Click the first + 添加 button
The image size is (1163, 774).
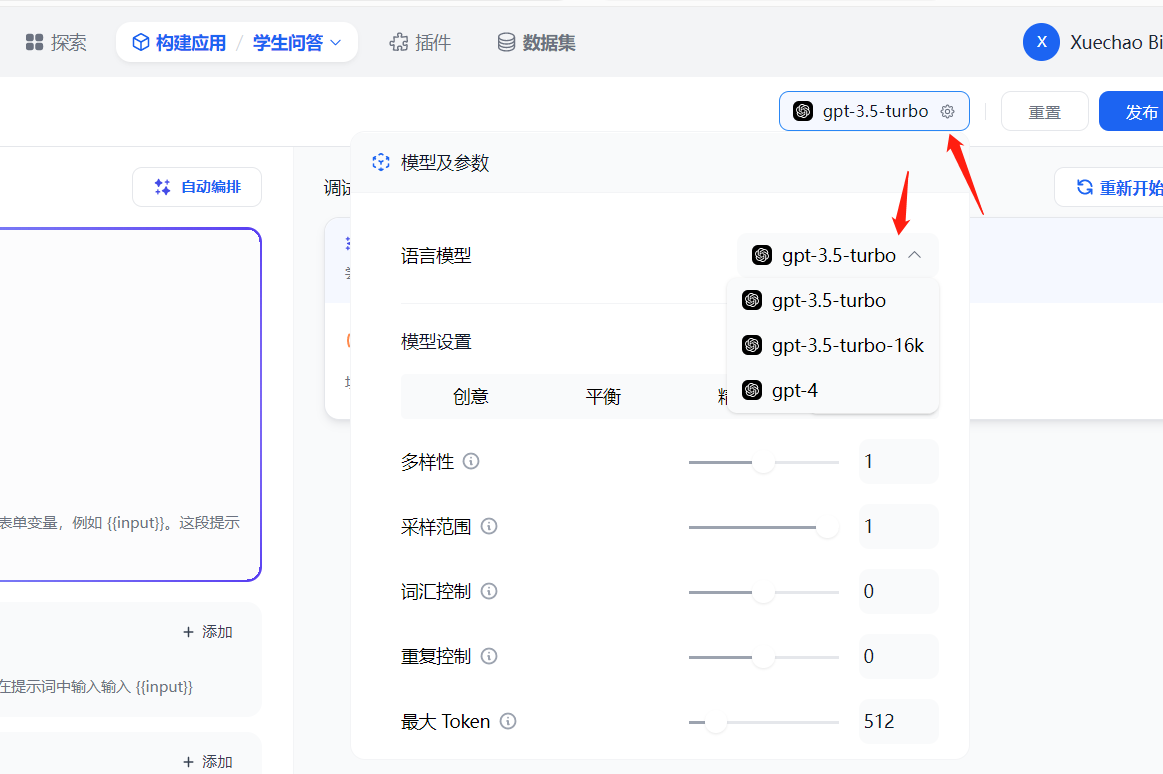(x=208, y=632)
